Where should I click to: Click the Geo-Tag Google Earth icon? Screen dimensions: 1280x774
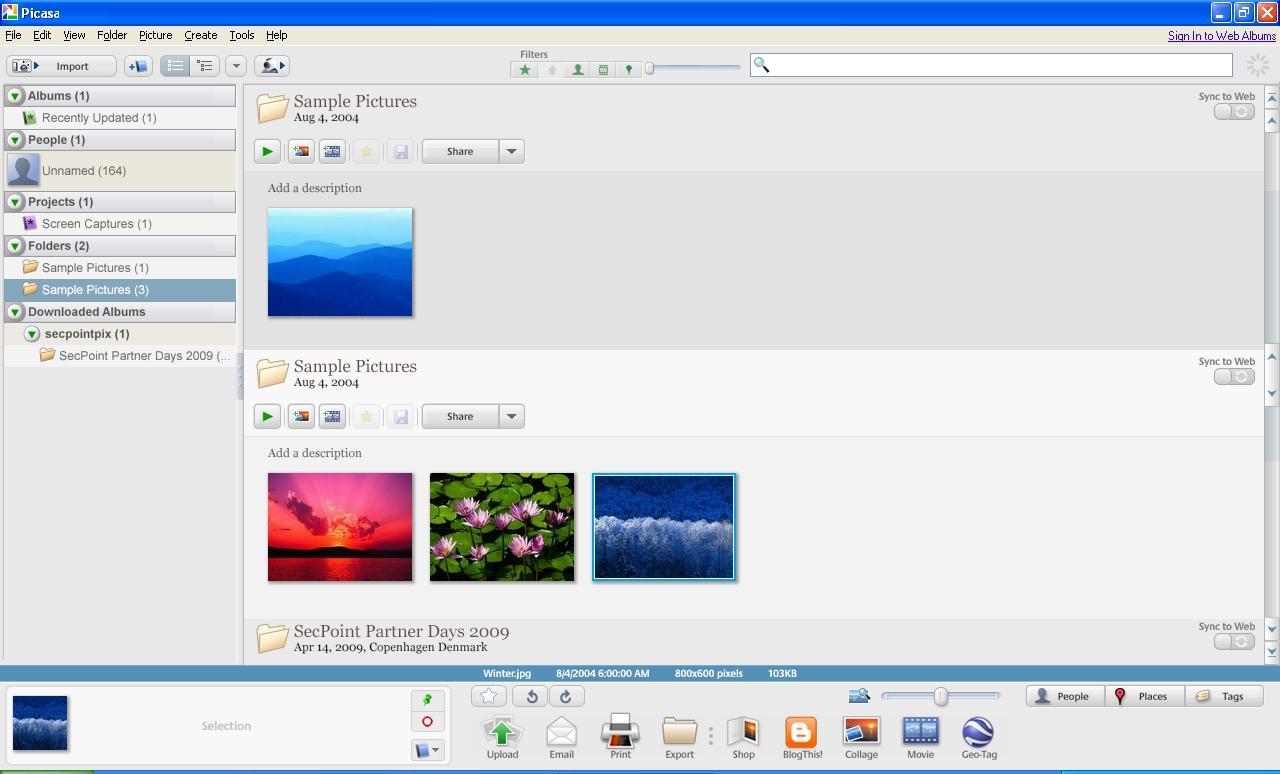[x=977, y=737]
